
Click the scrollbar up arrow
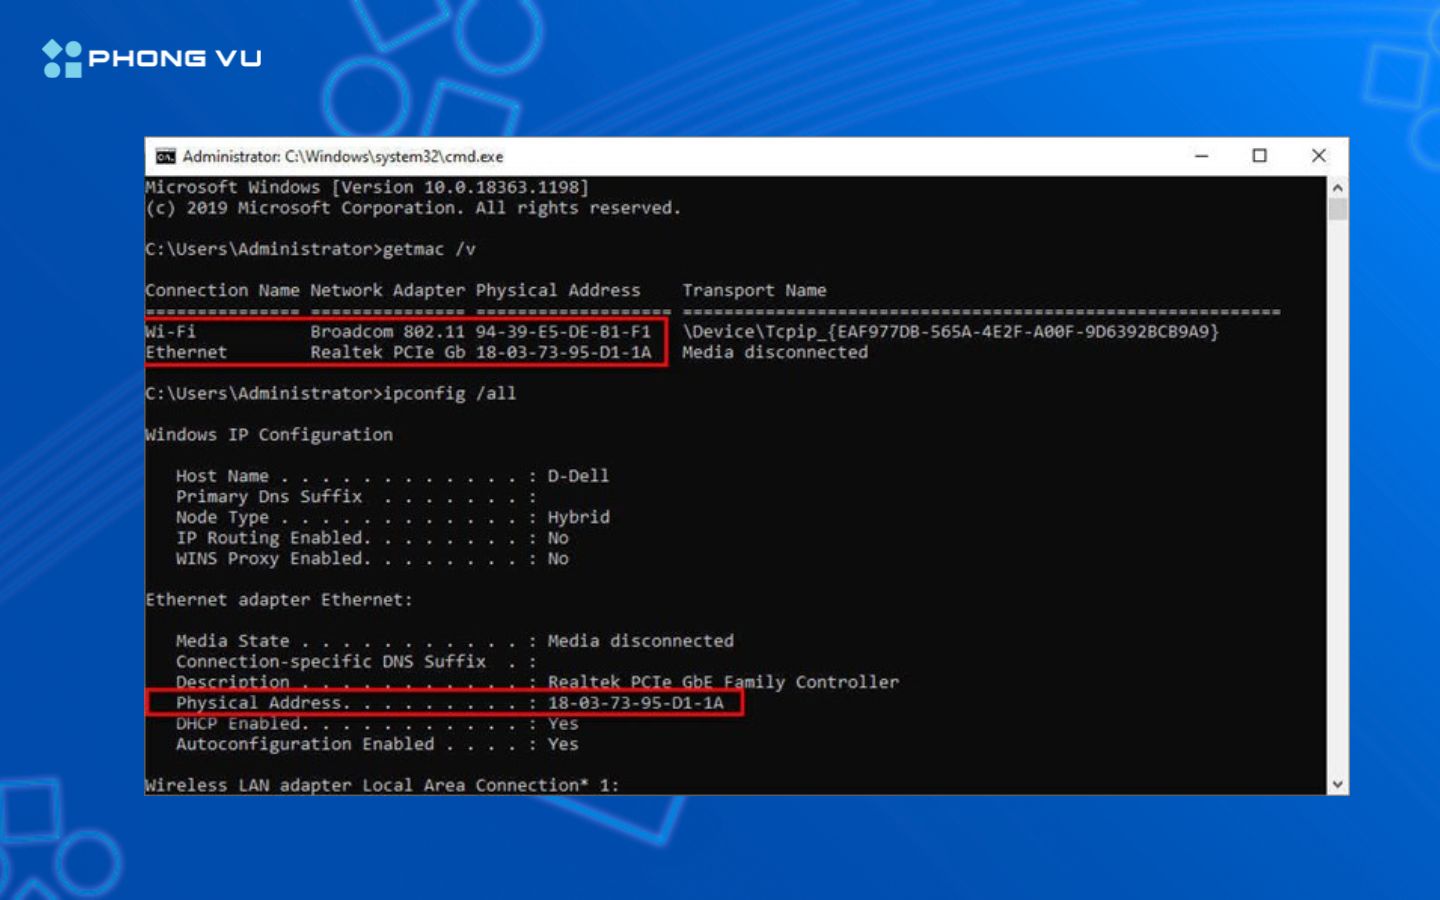1336,185
